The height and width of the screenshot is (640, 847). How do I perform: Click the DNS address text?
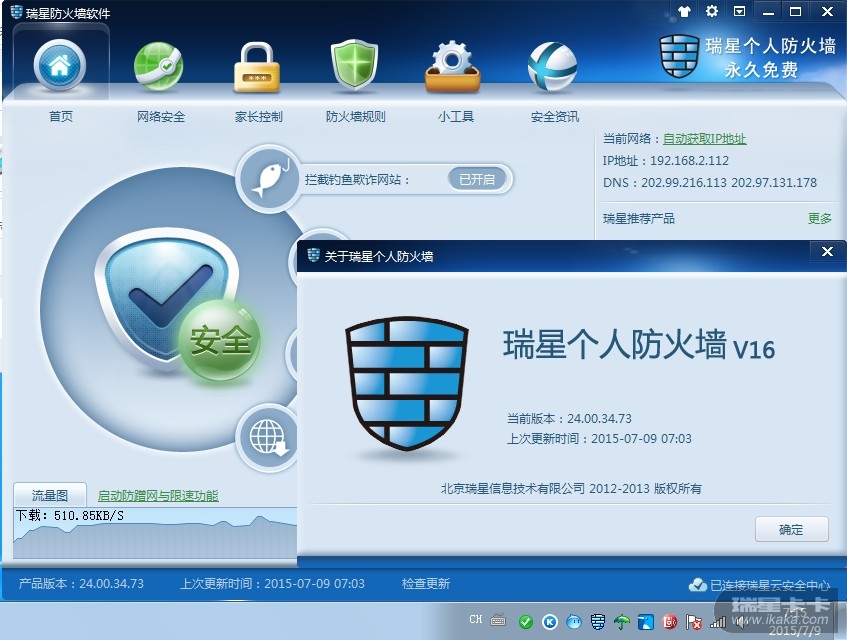(x=710, y=182)
